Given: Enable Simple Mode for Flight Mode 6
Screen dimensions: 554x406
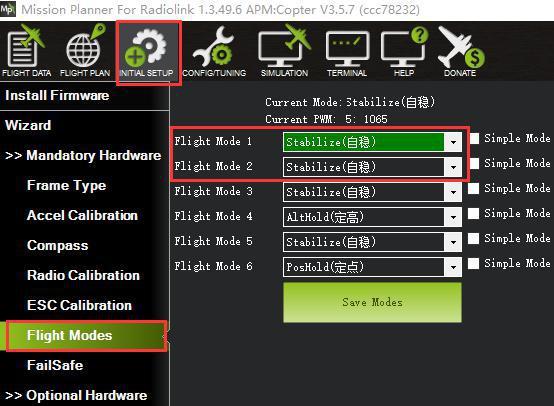Looking at the screenshot, I should point(474,263).
